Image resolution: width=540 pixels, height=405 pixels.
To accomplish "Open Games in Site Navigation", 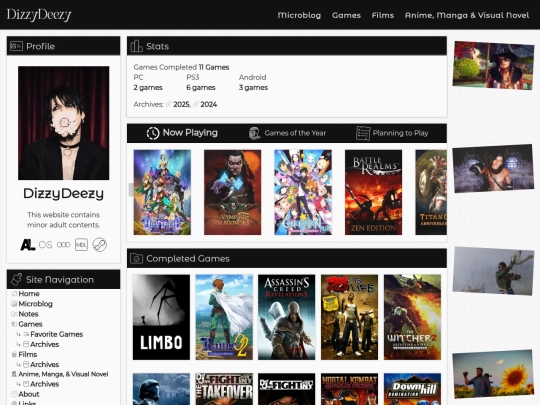I will (x=30, y=324).
